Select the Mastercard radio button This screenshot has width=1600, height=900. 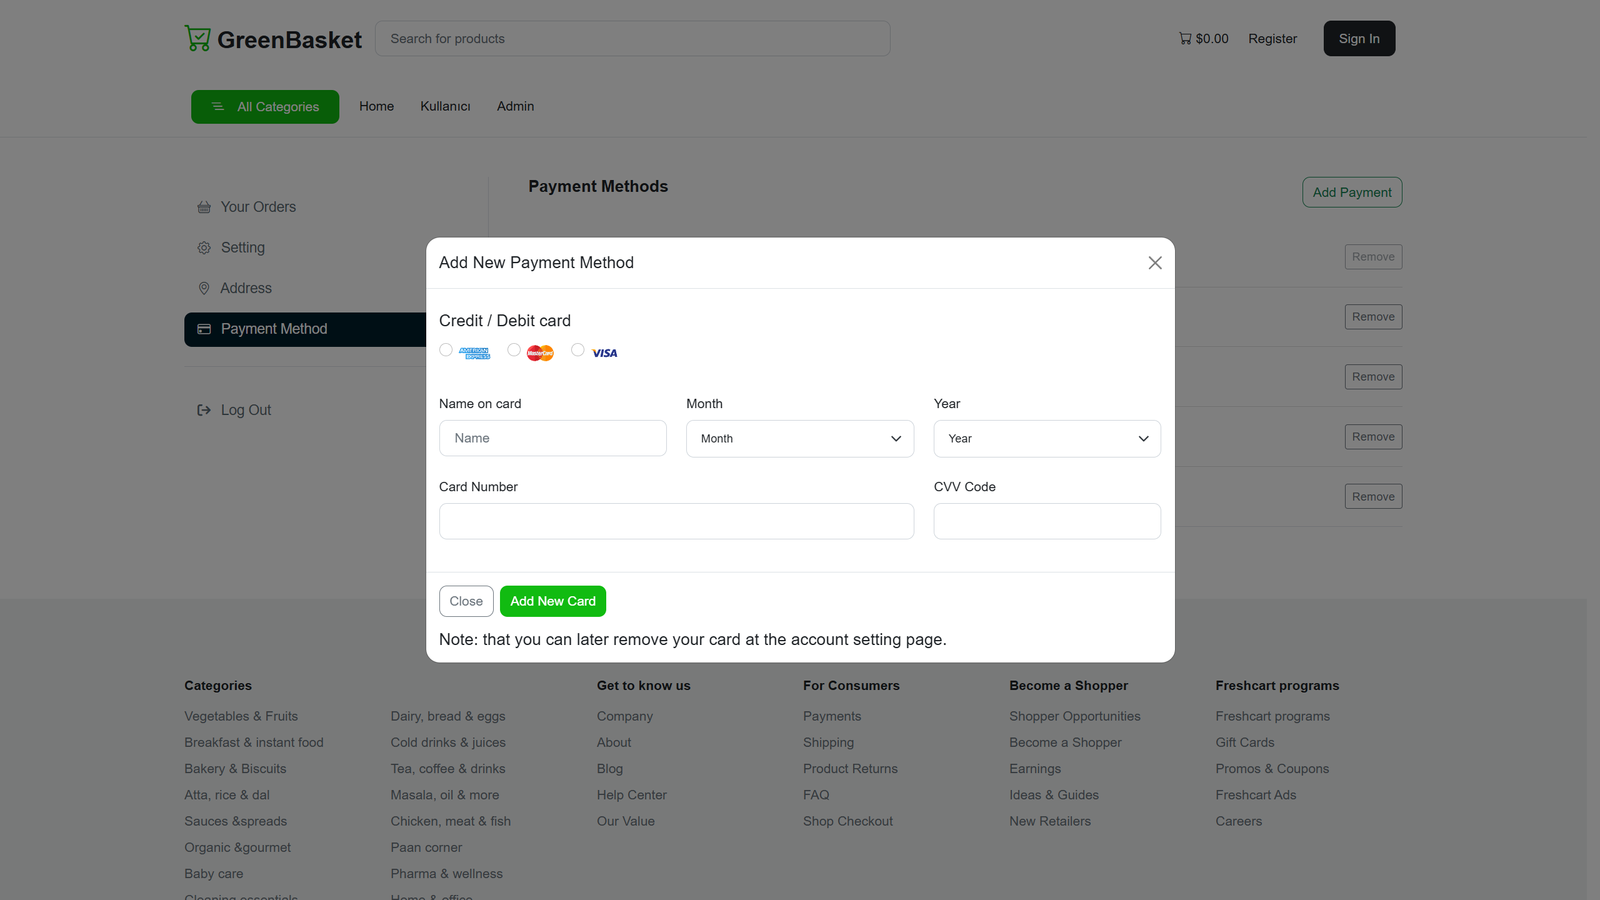click(514, 350)
